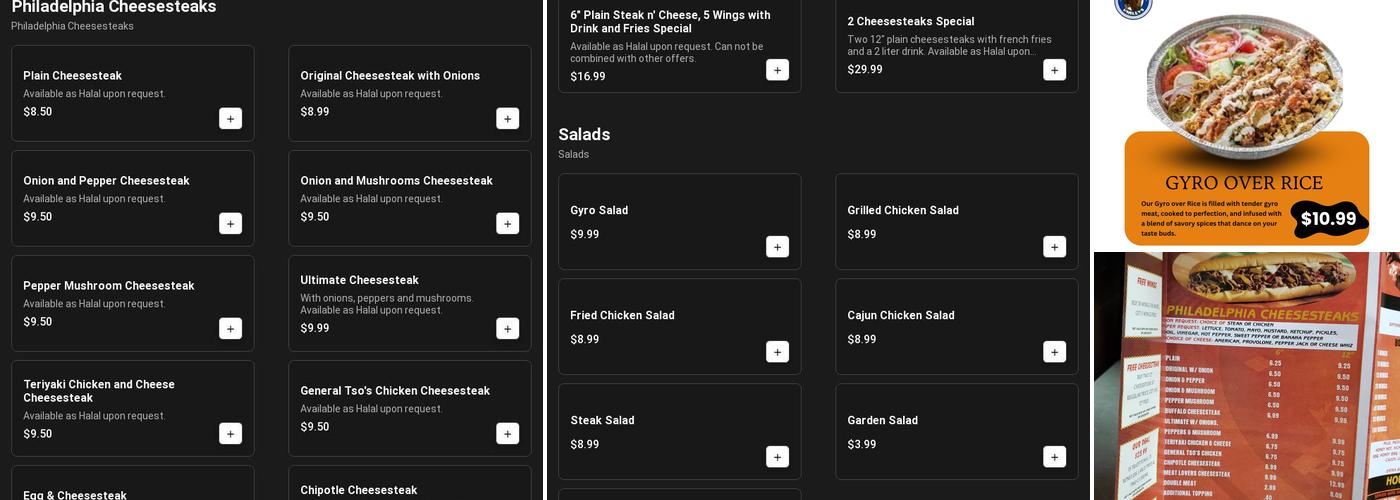Add Cajun Chicken Salad with plus button
Viewport: 1400px width, 500px height.
[1054, 352]
